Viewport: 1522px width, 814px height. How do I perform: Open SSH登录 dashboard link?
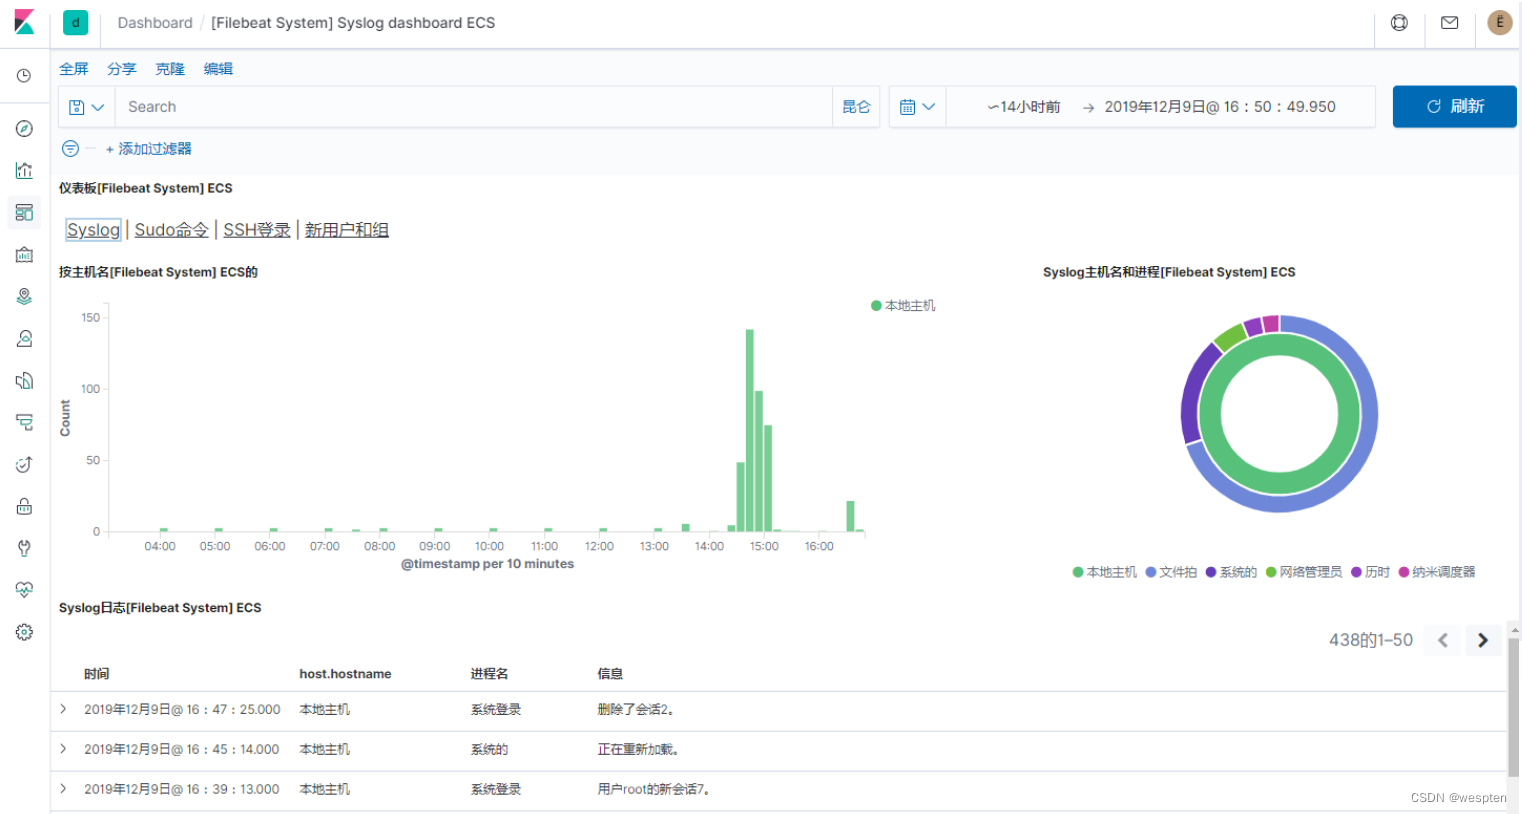click(x=256, y=230)
